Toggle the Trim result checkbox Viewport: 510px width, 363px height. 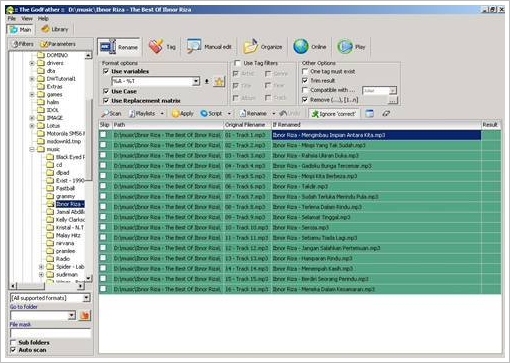(305, 81)
